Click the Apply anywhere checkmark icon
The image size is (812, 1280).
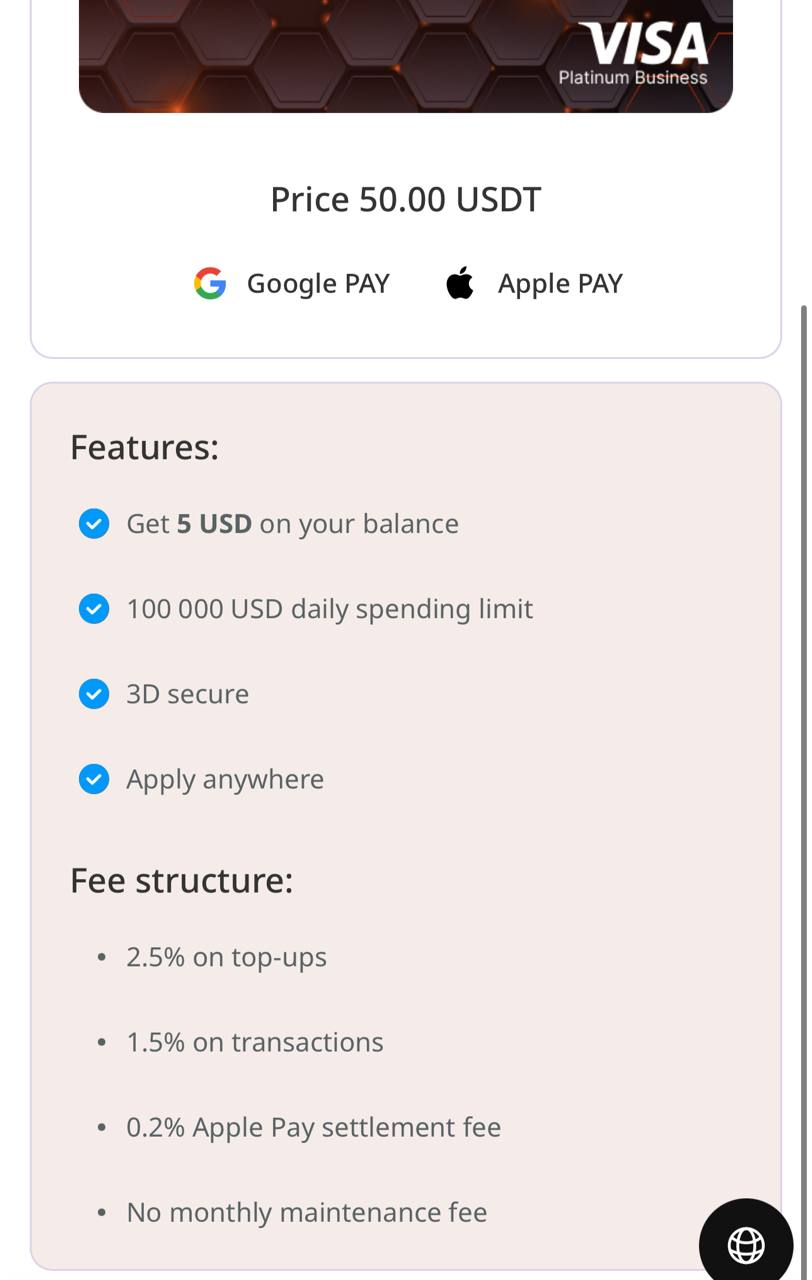pos(94,779)
